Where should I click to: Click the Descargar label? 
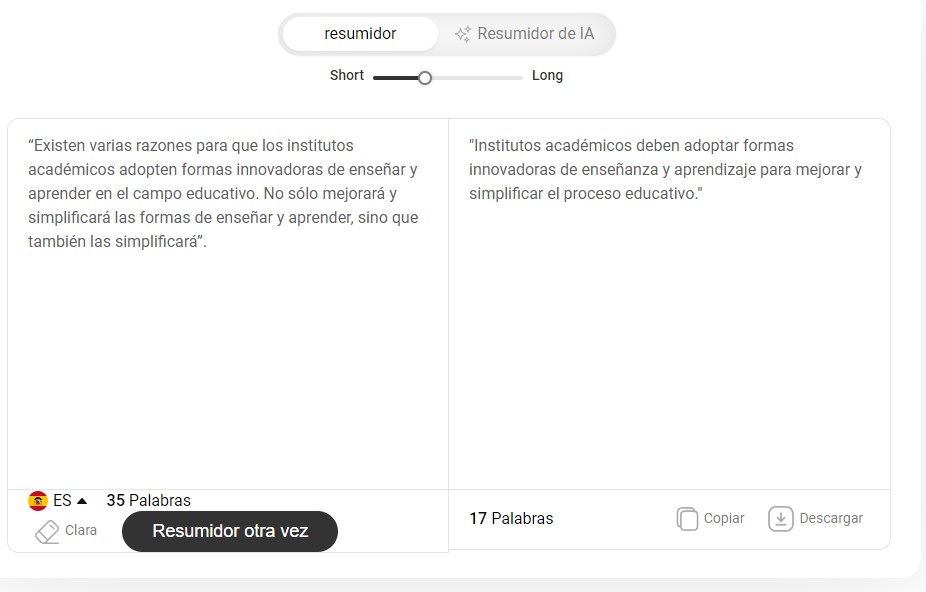click(831, 519)
